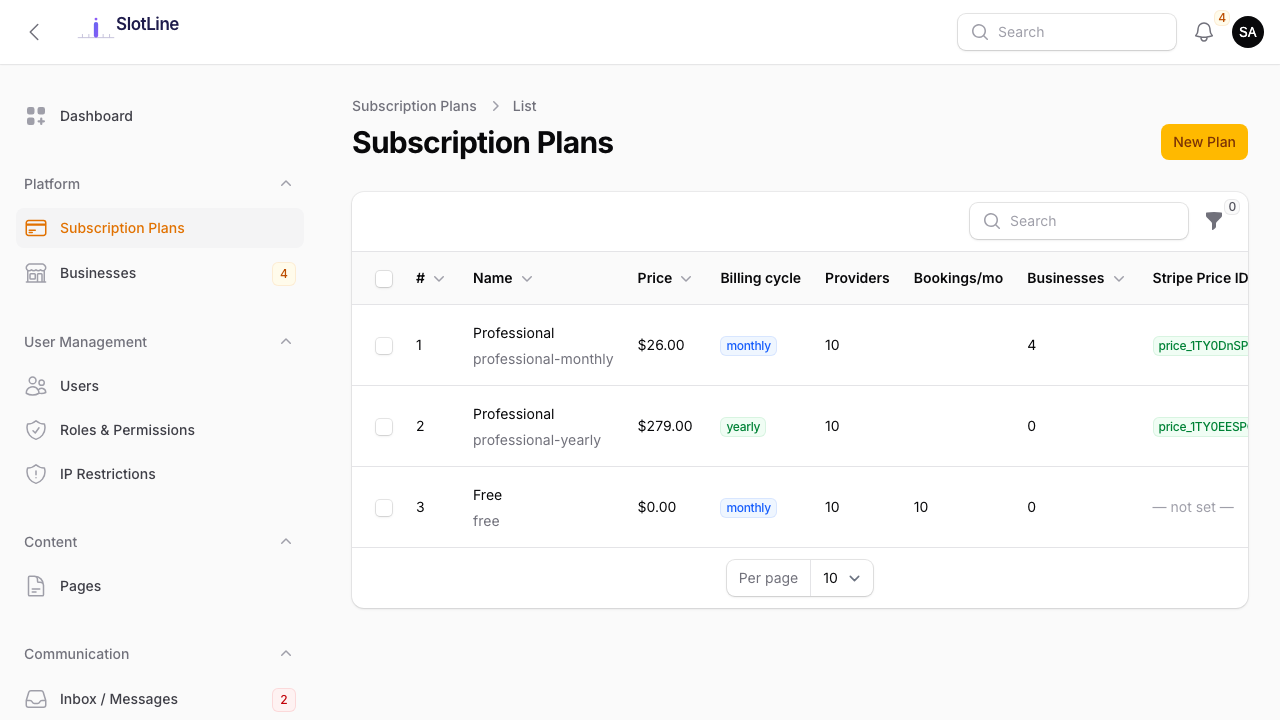Click the $279.00 price cell
Image resolution: width=1280 pixels, height=720 pixels.
(665, 426)
